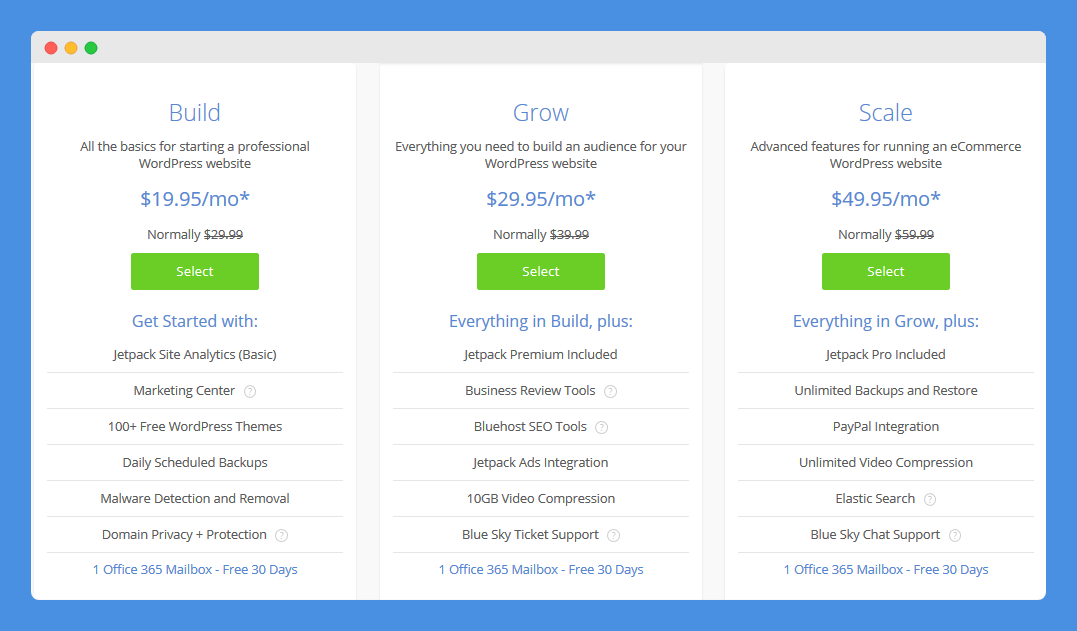The height and width of the screenshot is (631, 1077).
Task: Click the $29.95/mo* price
Action: (x=541, y=199)
